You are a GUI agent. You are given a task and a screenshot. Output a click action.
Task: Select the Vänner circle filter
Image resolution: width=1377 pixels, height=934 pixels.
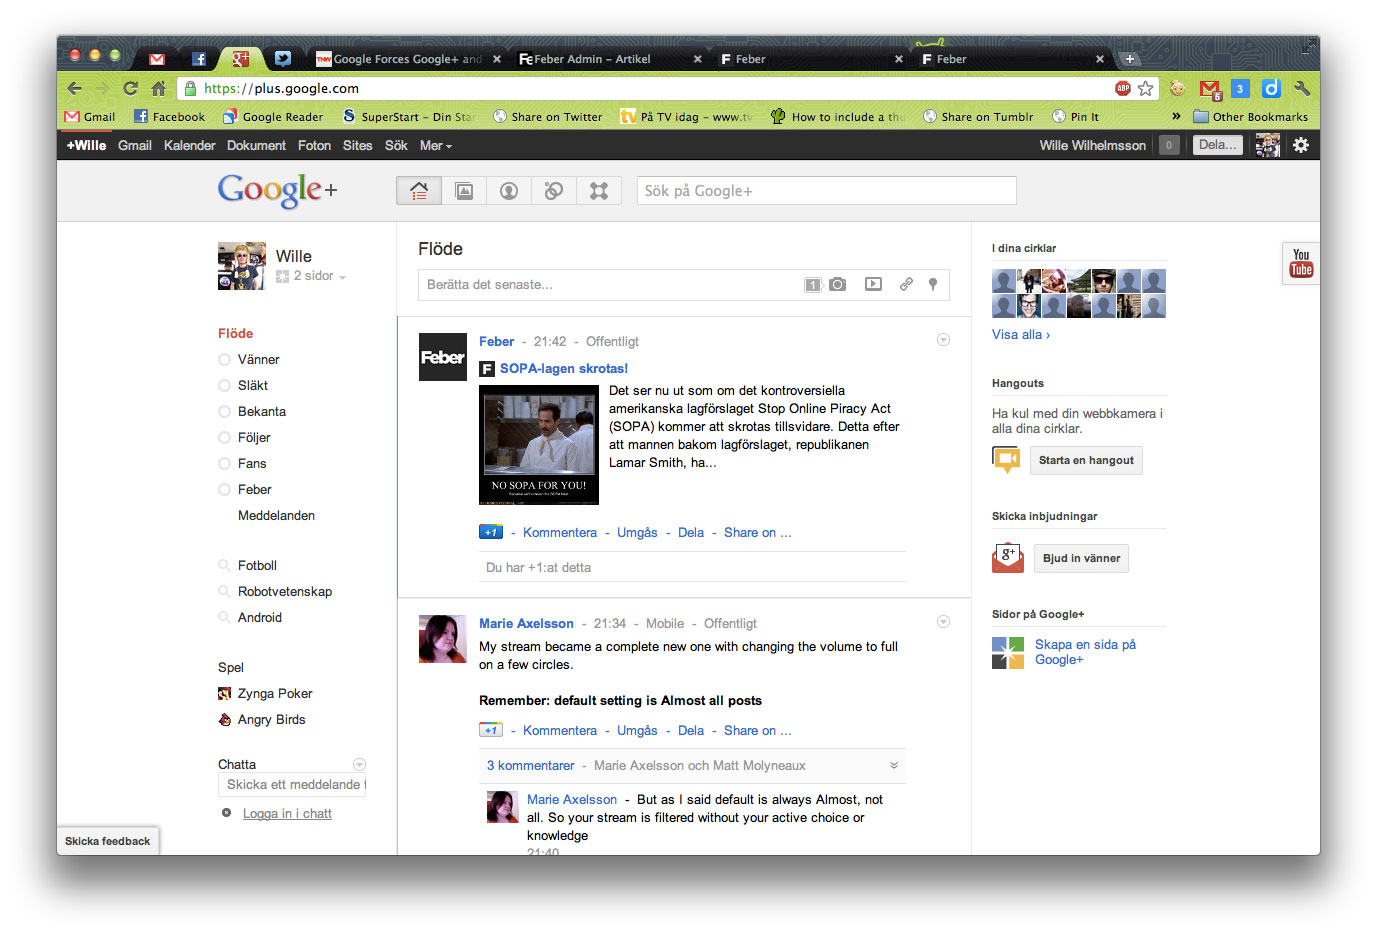(258, 359)
